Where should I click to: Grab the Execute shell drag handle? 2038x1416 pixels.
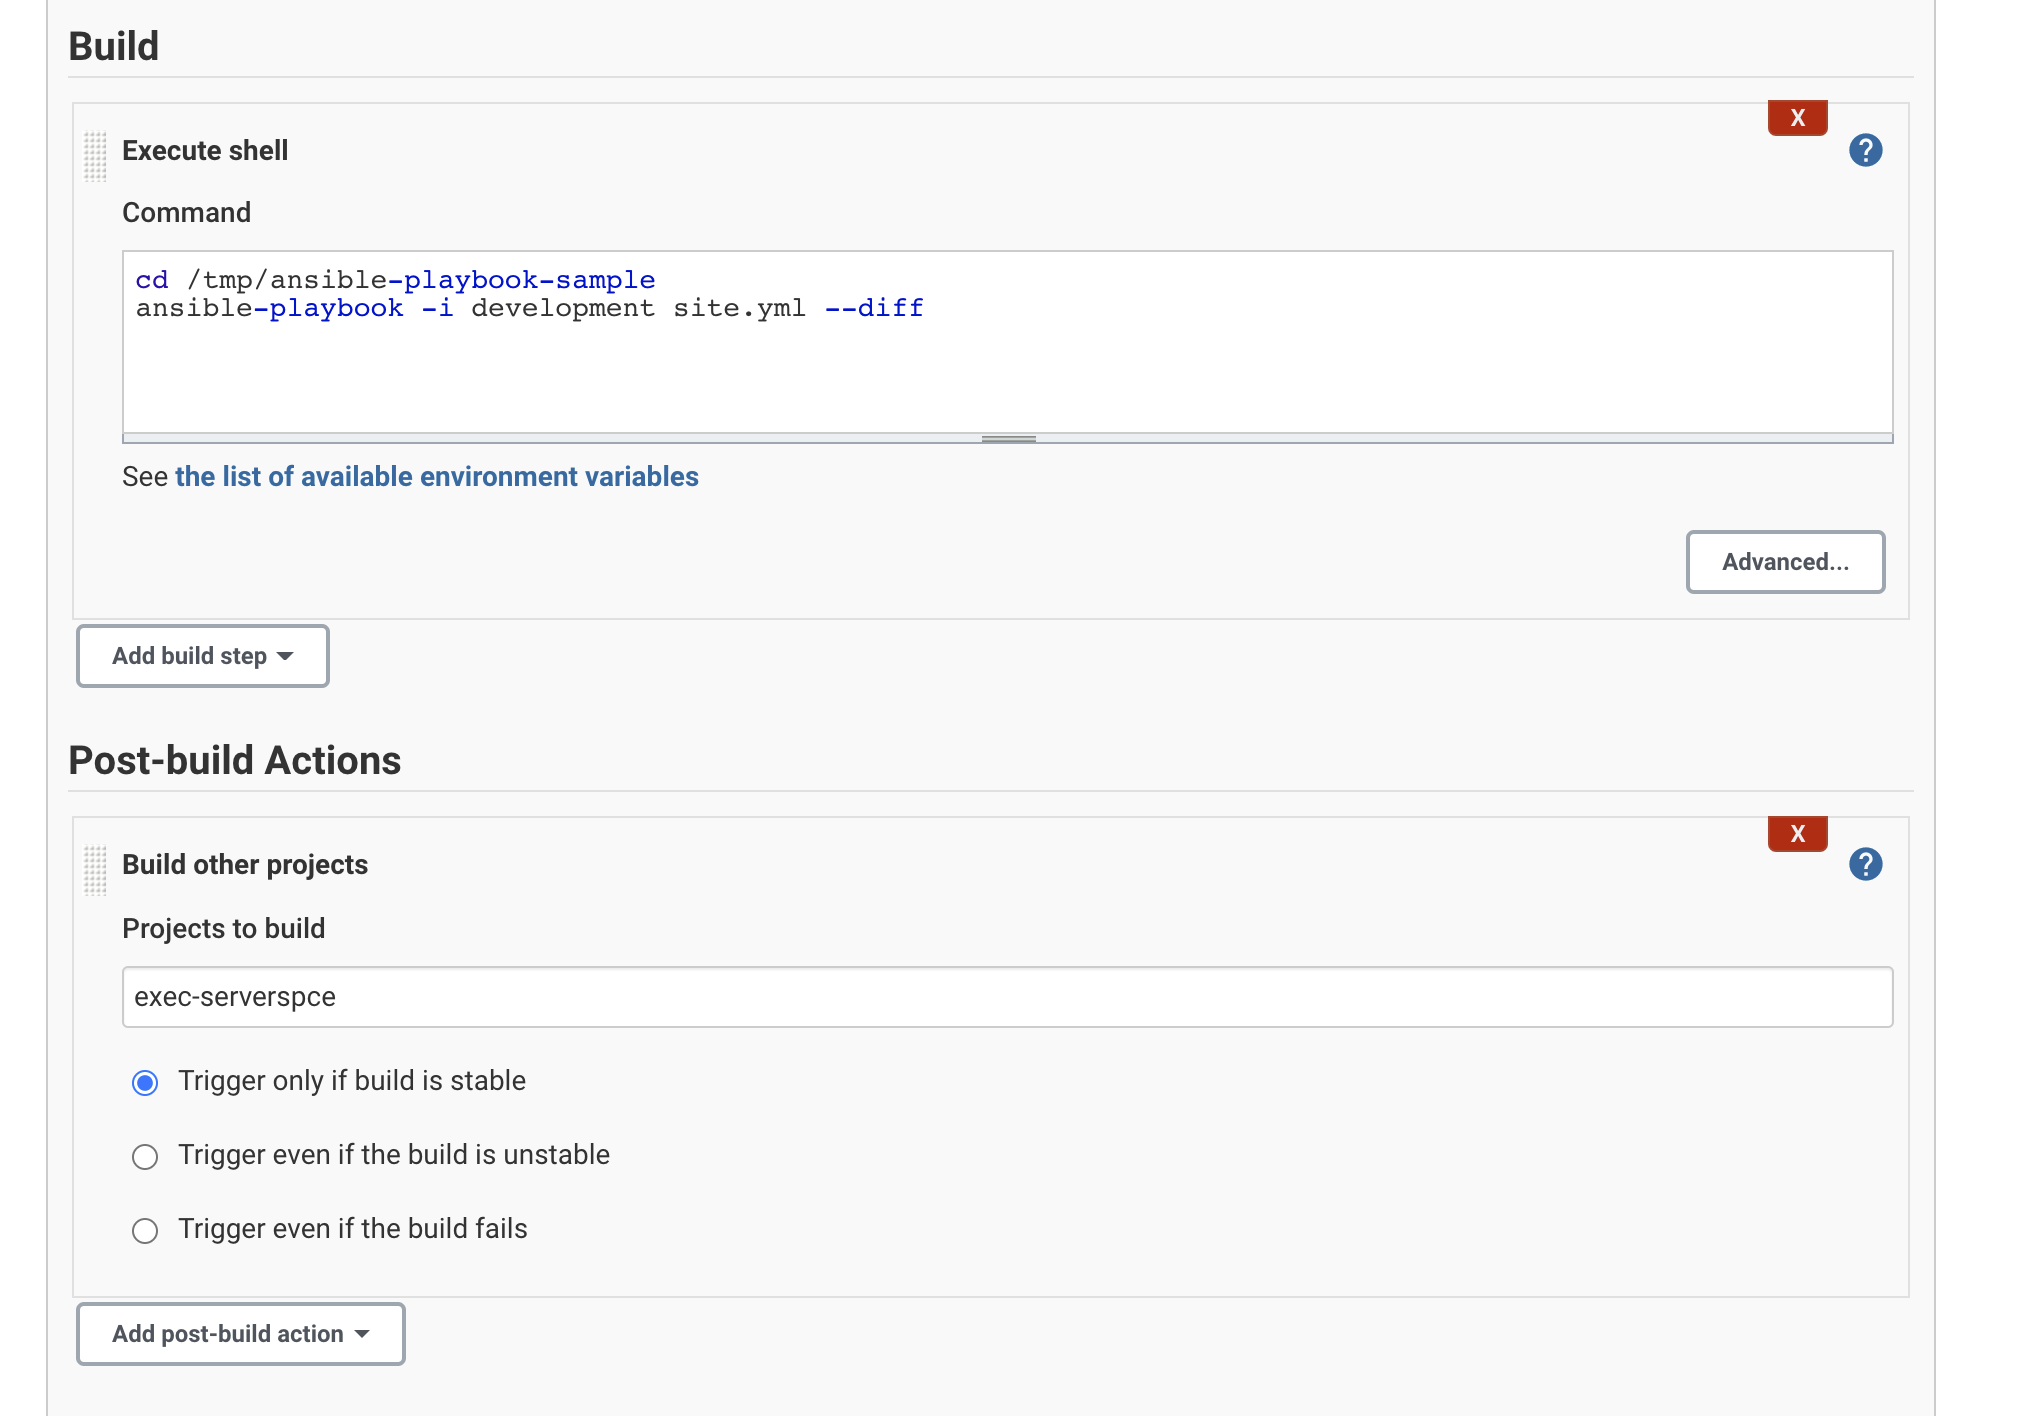95,156
